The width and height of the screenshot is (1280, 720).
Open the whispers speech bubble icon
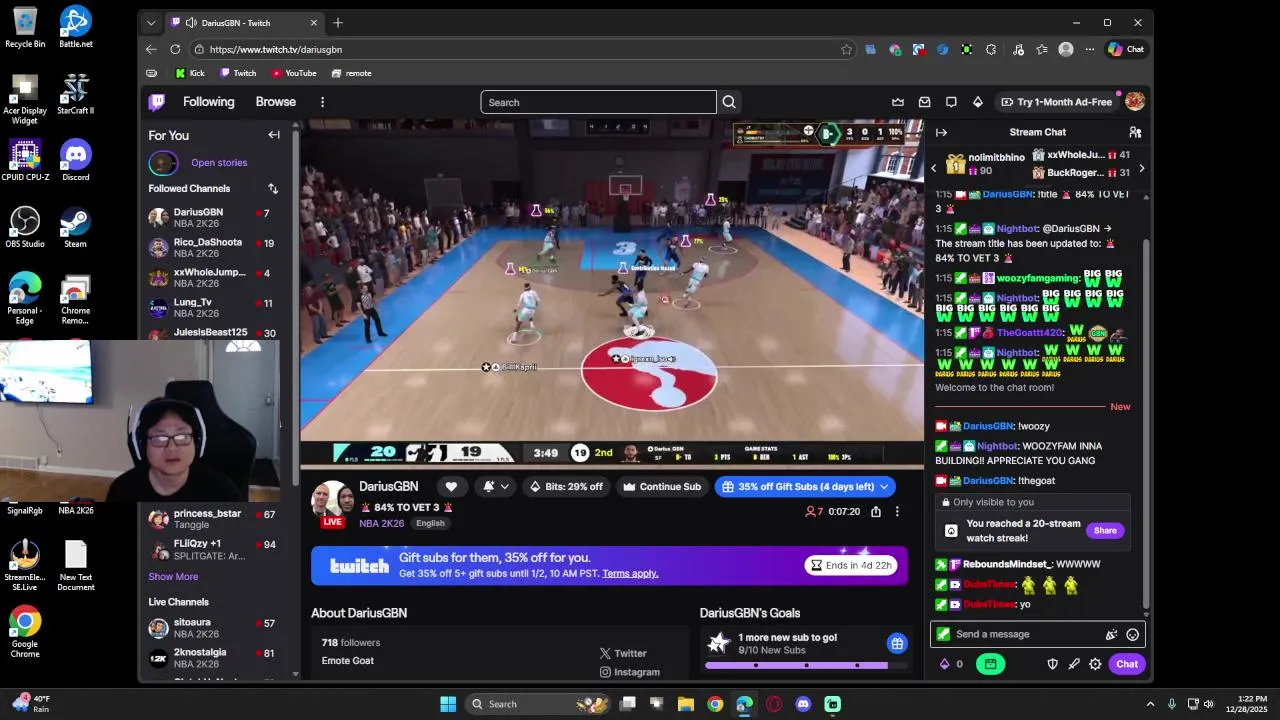951,102
